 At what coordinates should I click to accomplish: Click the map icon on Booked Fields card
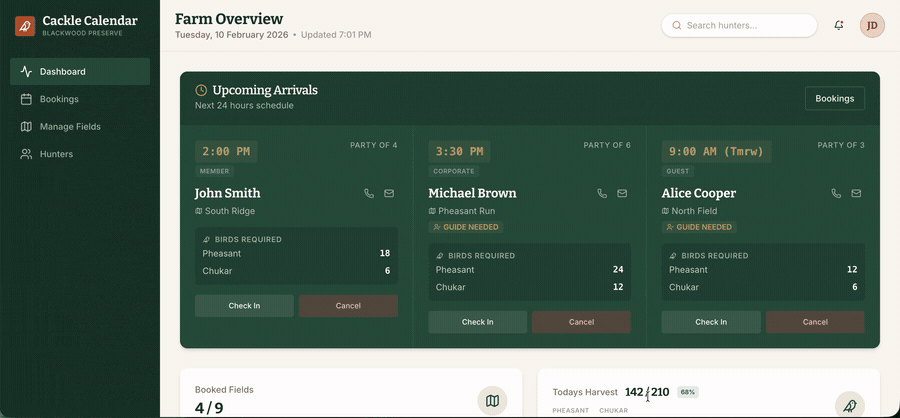click(x=492, y=401)
